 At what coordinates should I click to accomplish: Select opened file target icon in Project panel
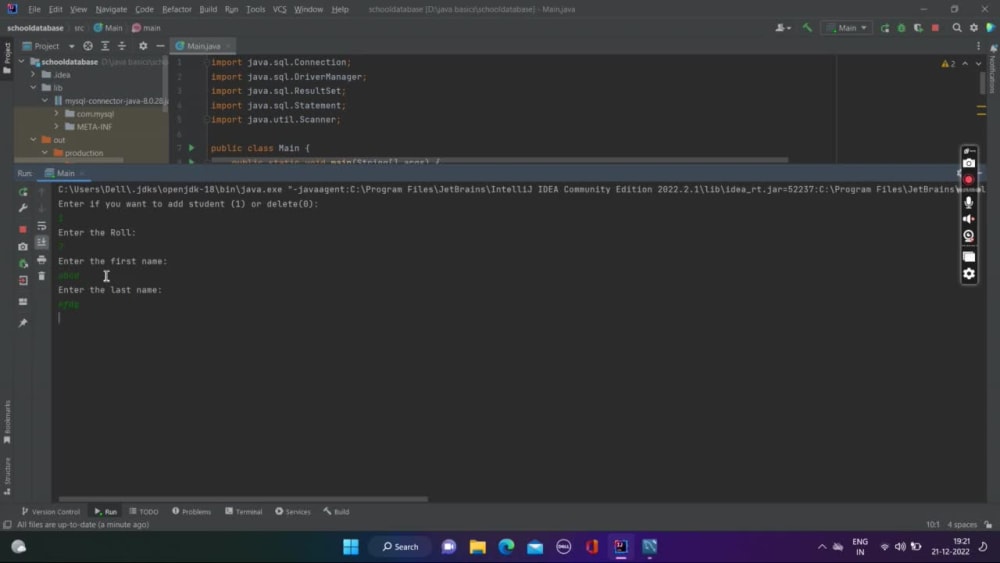pos(88,46)
